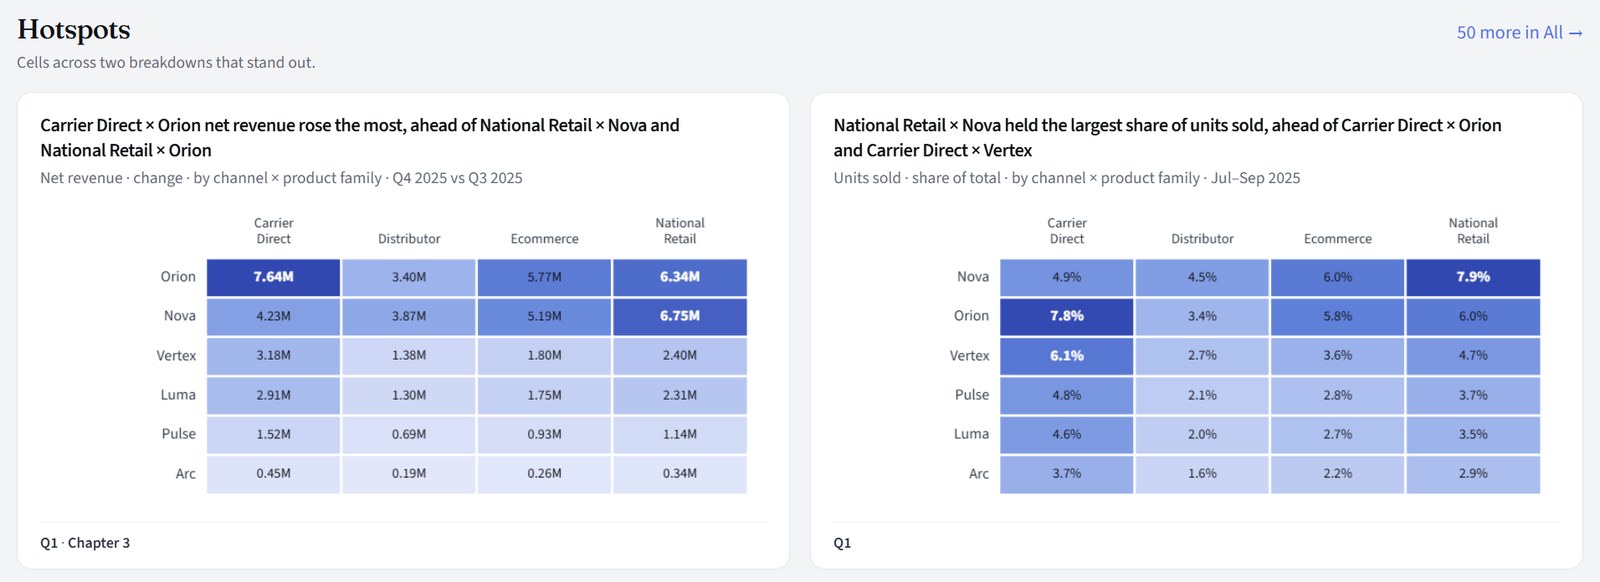Click the Hotspots section heading
Image resolution: width=1600 pixels, height=582 pixels.
74,30
